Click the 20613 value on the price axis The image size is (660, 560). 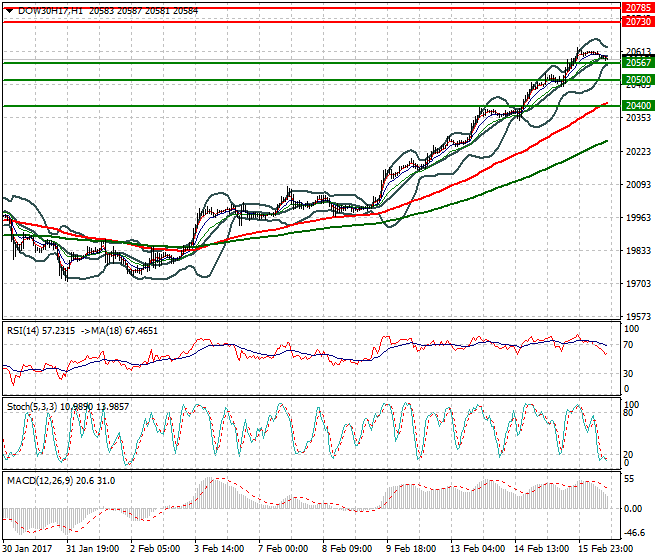(x=638, y=51)
